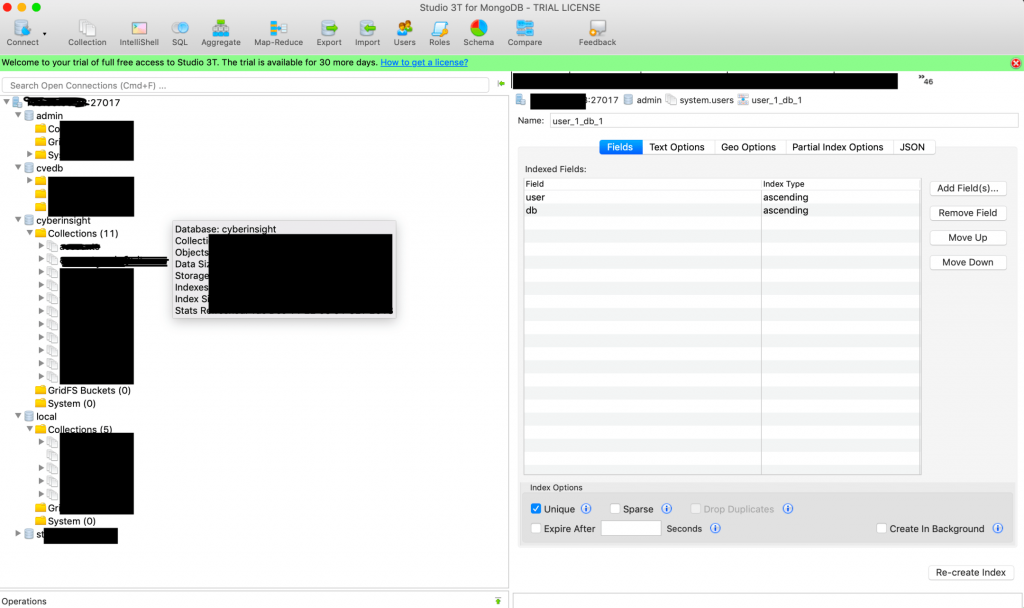Launch the Map-Reduce tool
Screen dimensions: 1024x608
(278, 33)
